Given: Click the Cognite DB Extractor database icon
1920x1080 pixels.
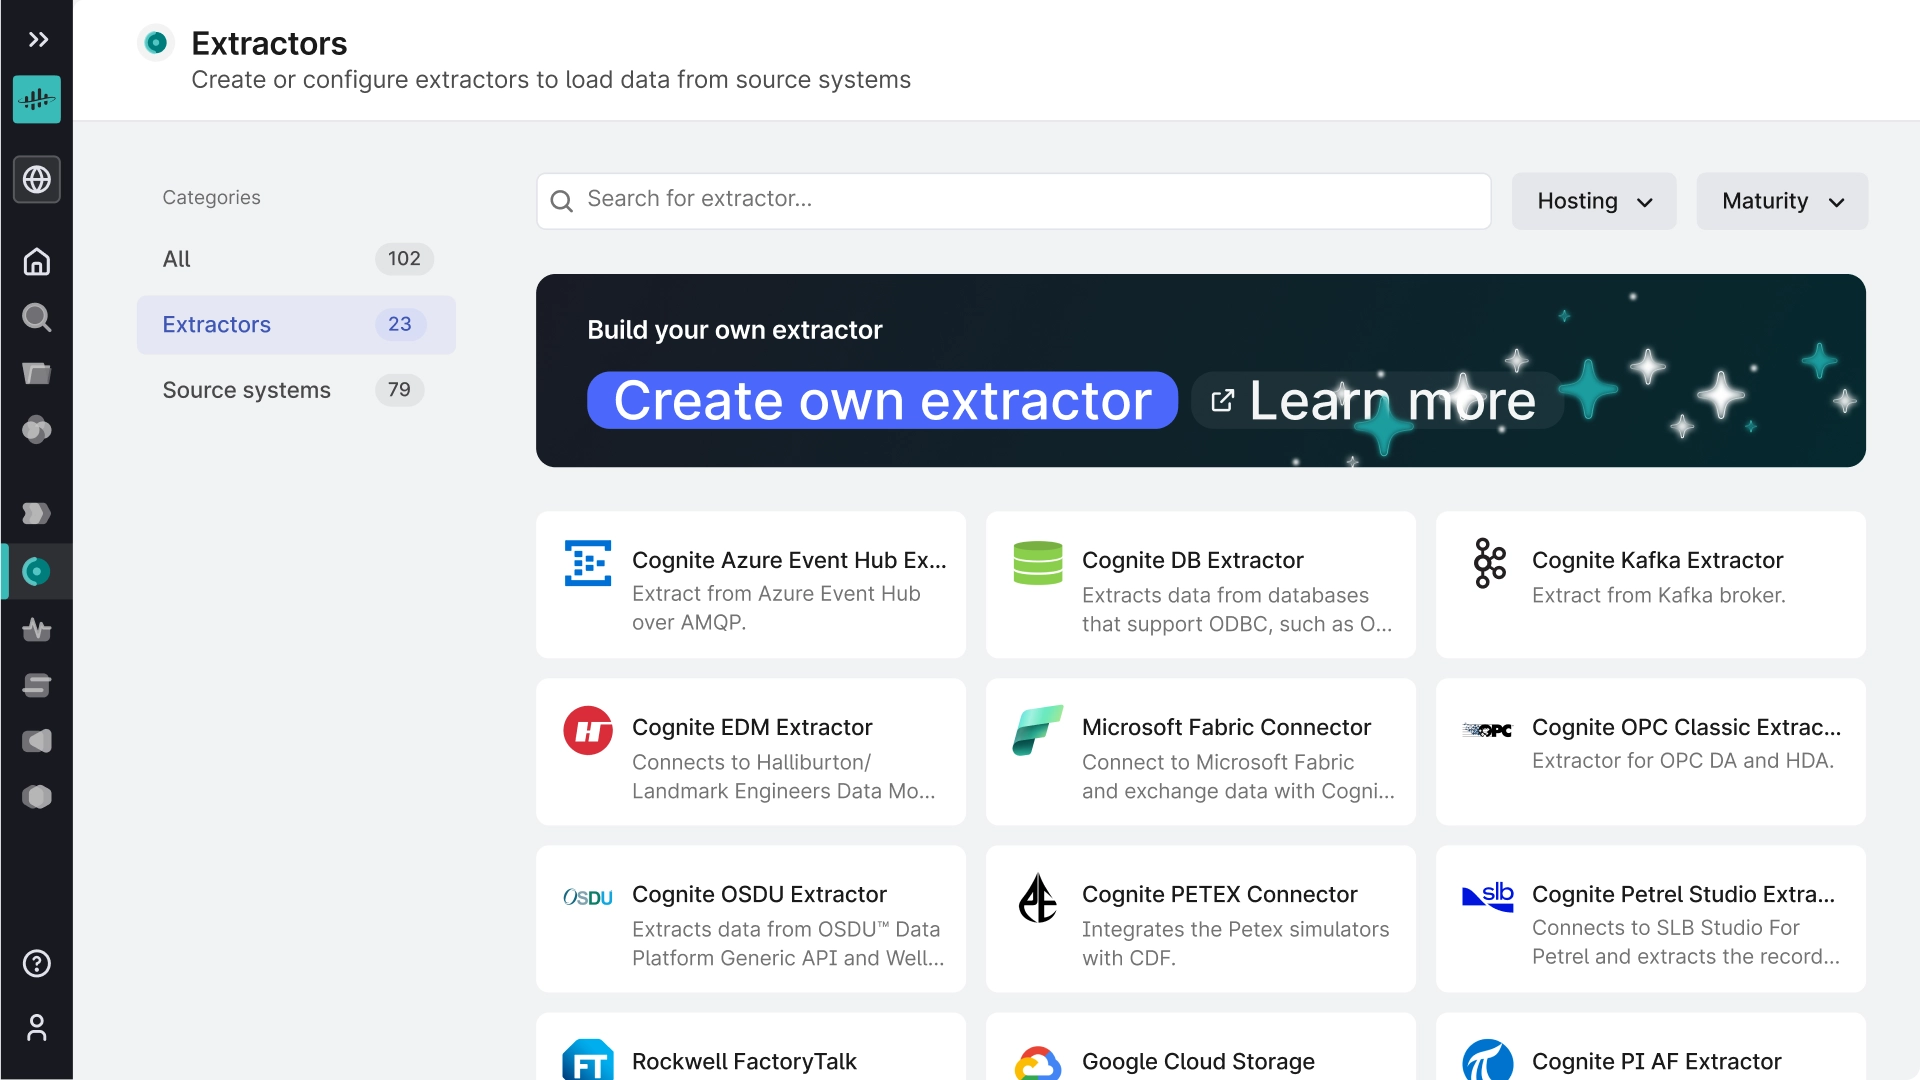Looking at the screenshot, I should pyautogui.click(x=1038, y=563).
